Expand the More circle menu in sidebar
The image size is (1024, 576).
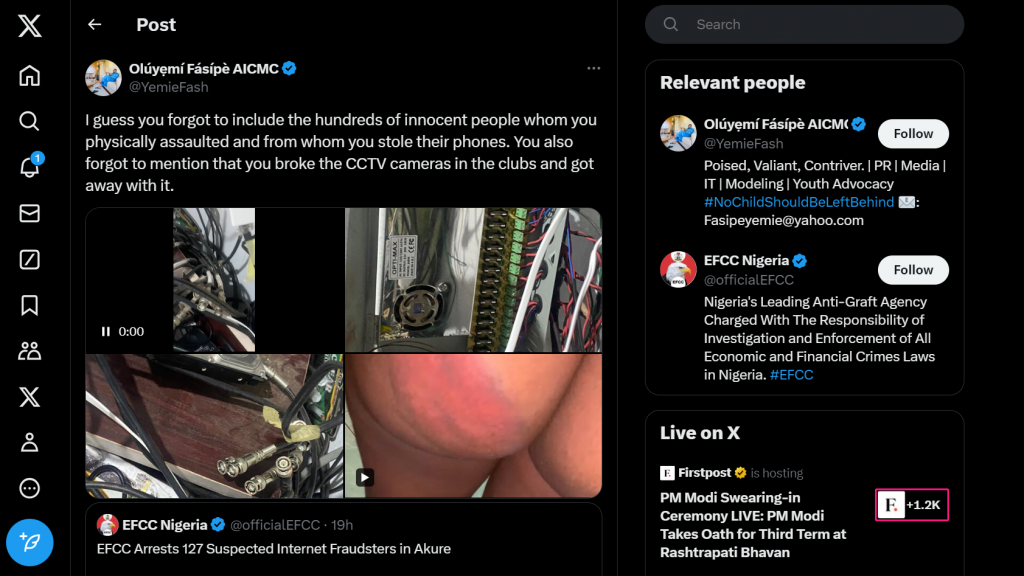tap(30, 488)
